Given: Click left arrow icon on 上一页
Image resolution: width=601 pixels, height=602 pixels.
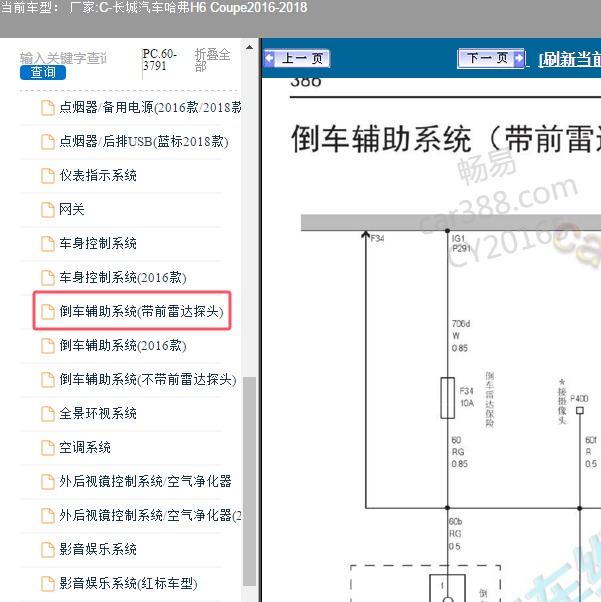Looking at the screenshot, I should (270, 58).
